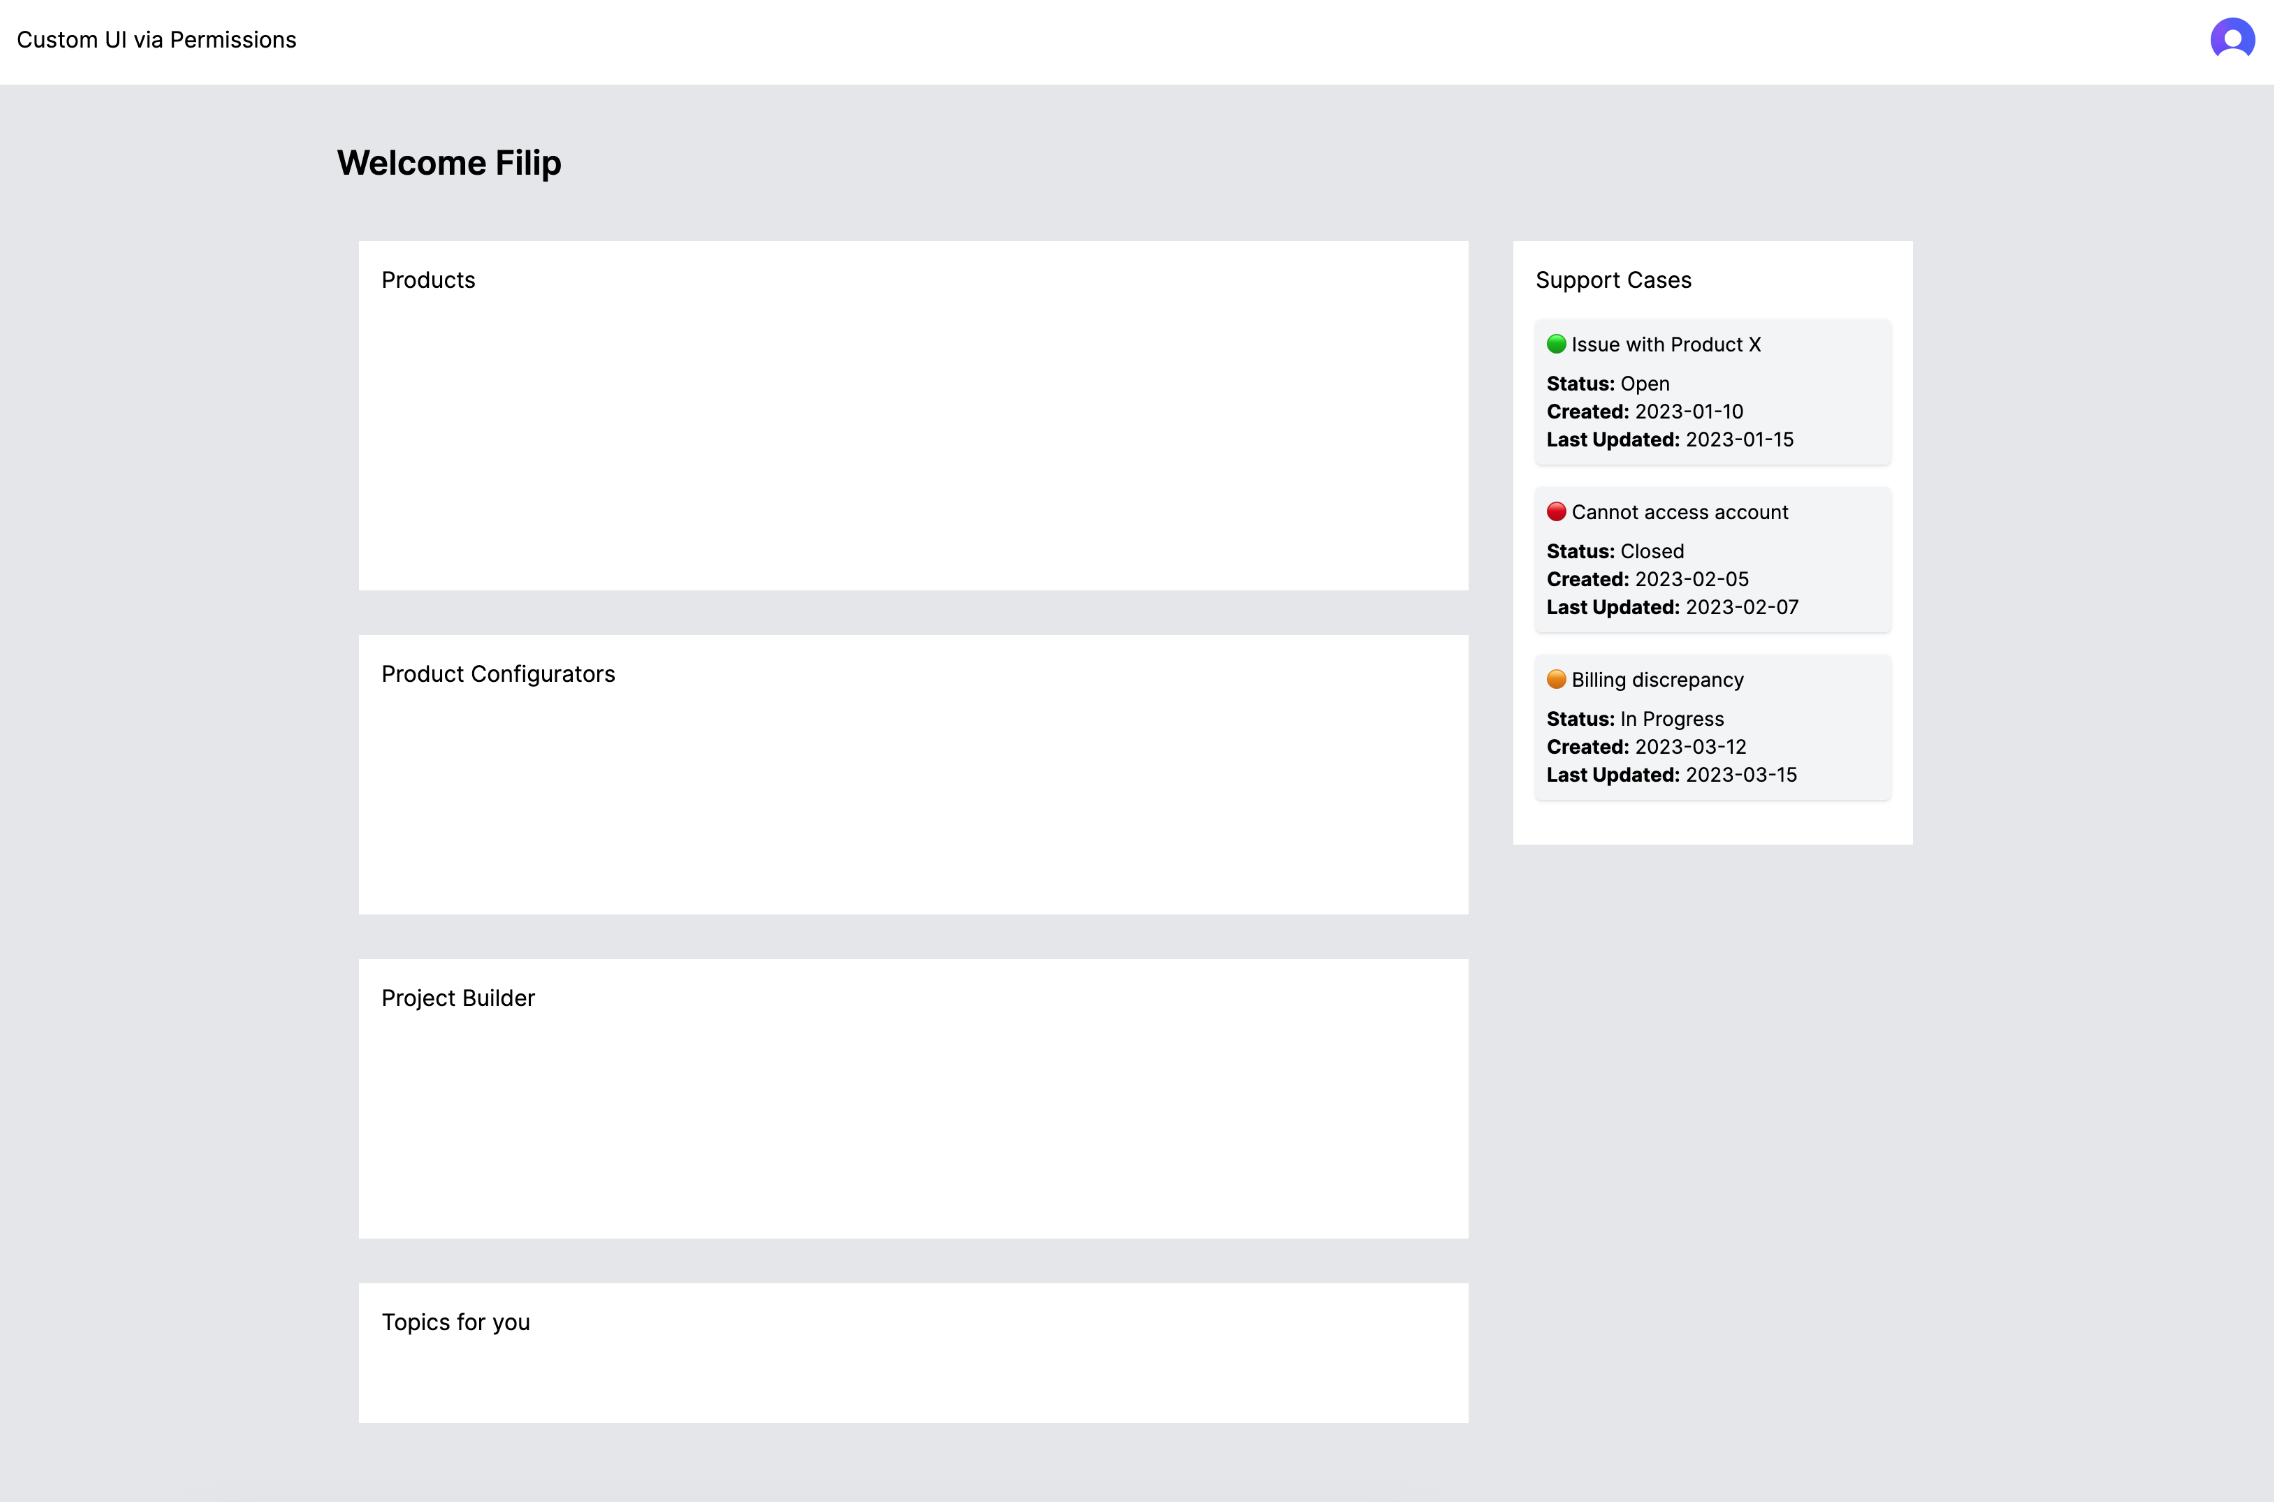The height and width of the screenshot is (1502, 2274).
Task: Open the 'Issue with Product X' support case
Action: tap(1711, 391)
